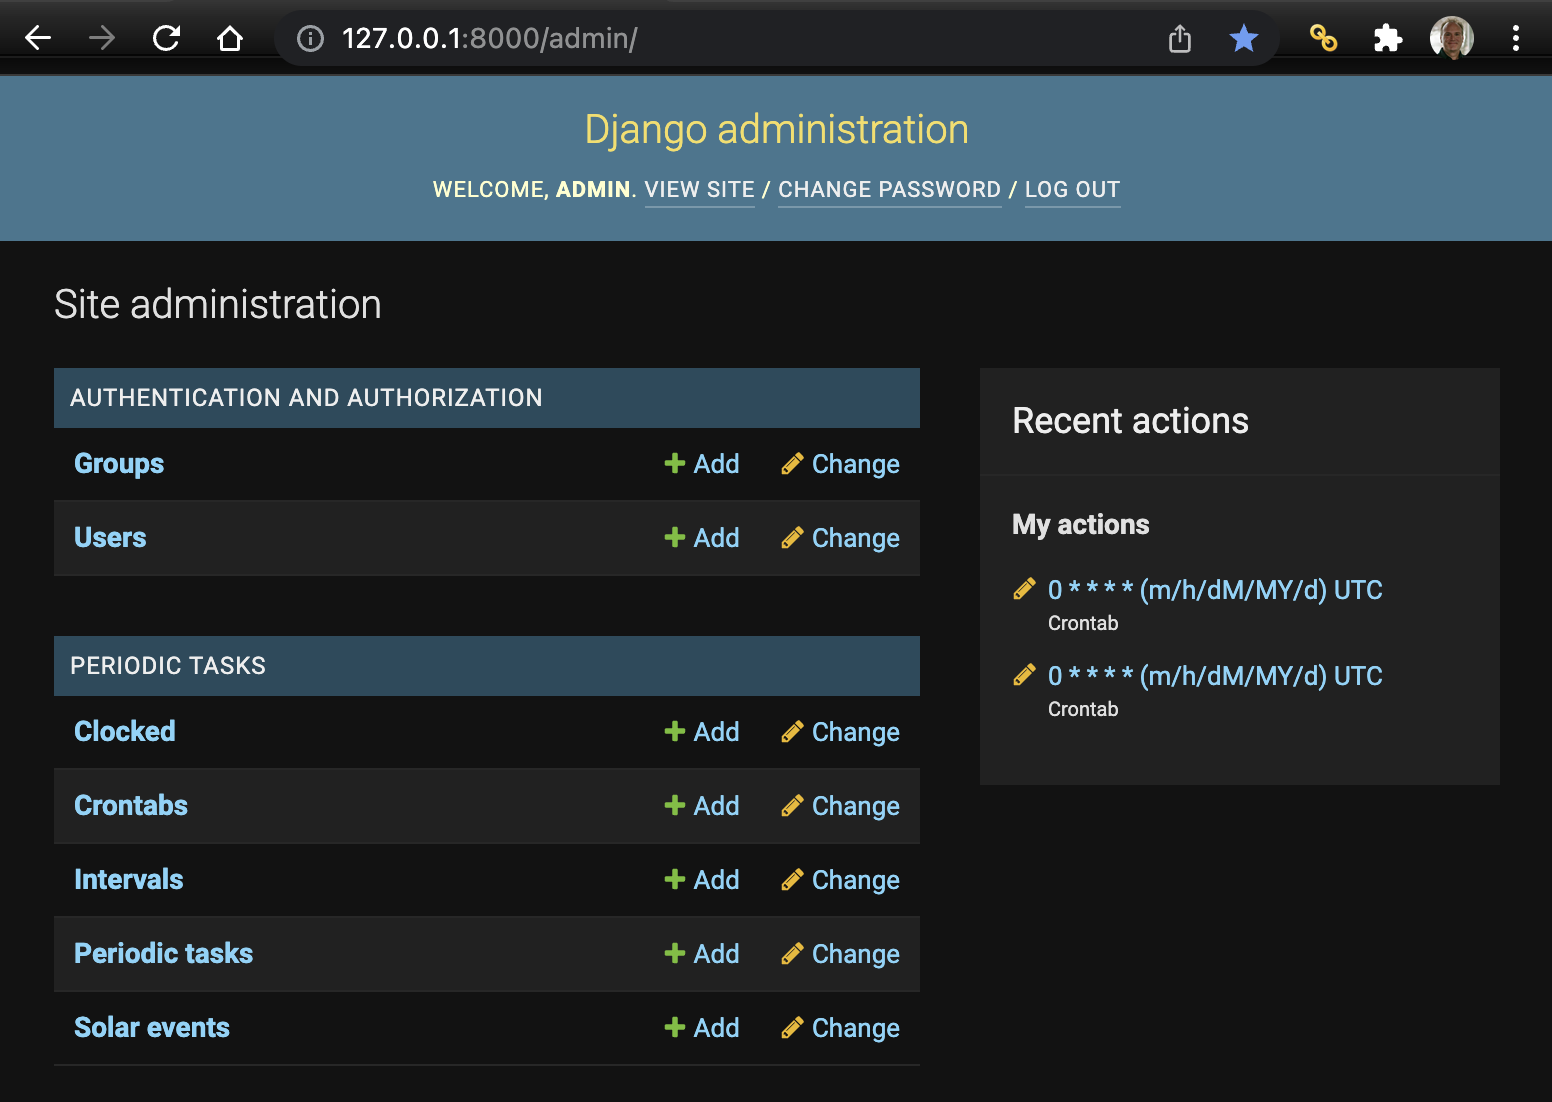Reload the page with the refresh icon
1552x1102 pixels.
pos(166,38)
